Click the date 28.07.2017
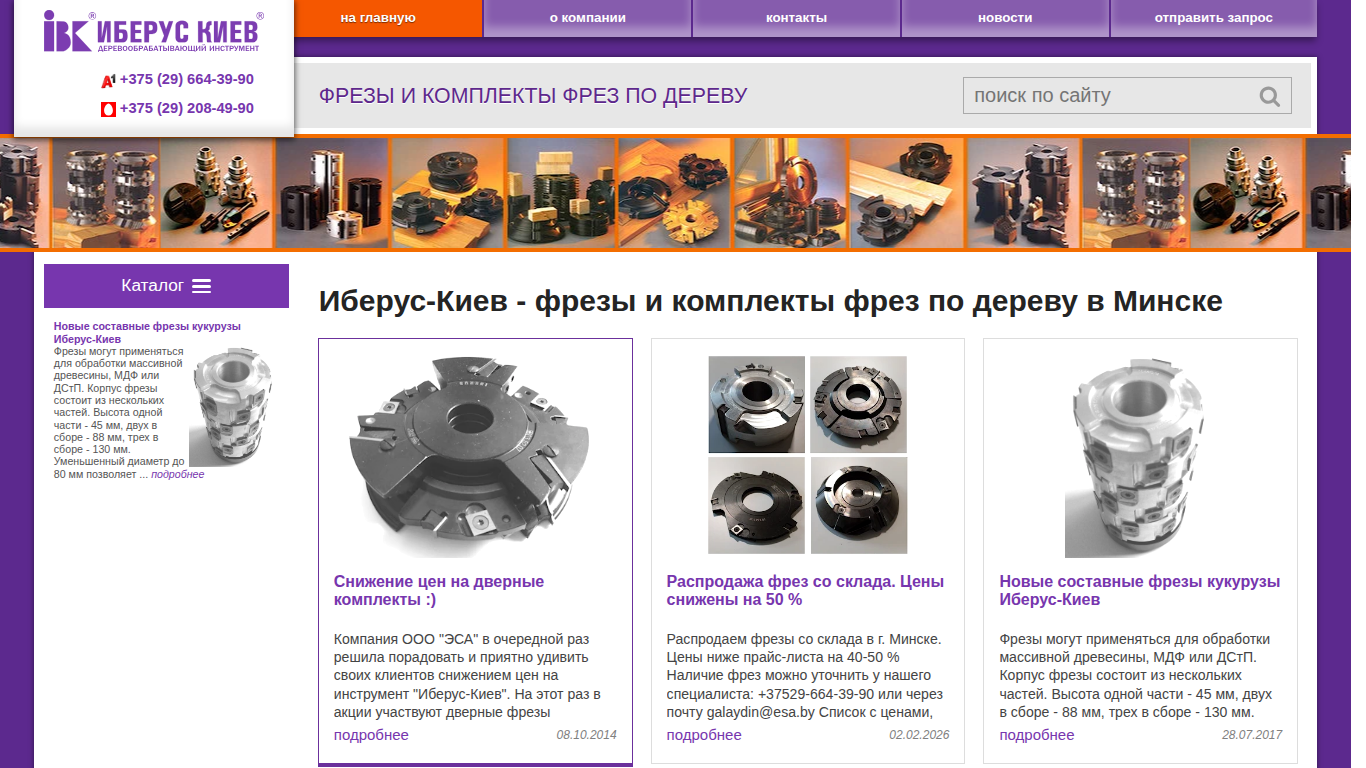Screen dimensions: 1366x768 click(x=1252, y=735)
